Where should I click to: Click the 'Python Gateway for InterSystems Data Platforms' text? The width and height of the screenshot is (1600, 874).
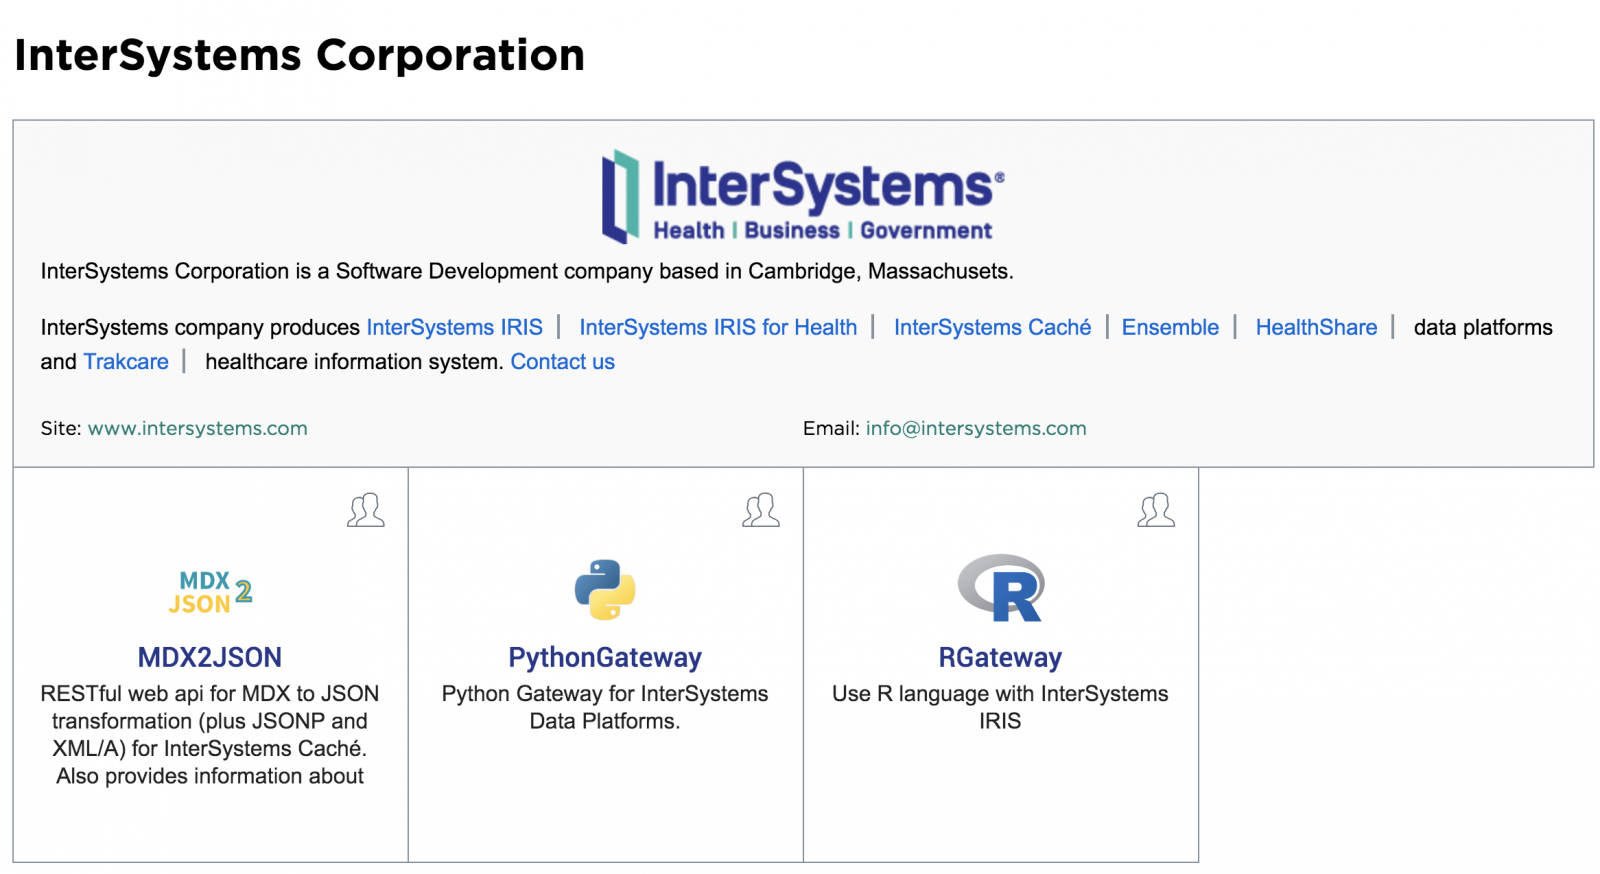click(x=605, y=708)
